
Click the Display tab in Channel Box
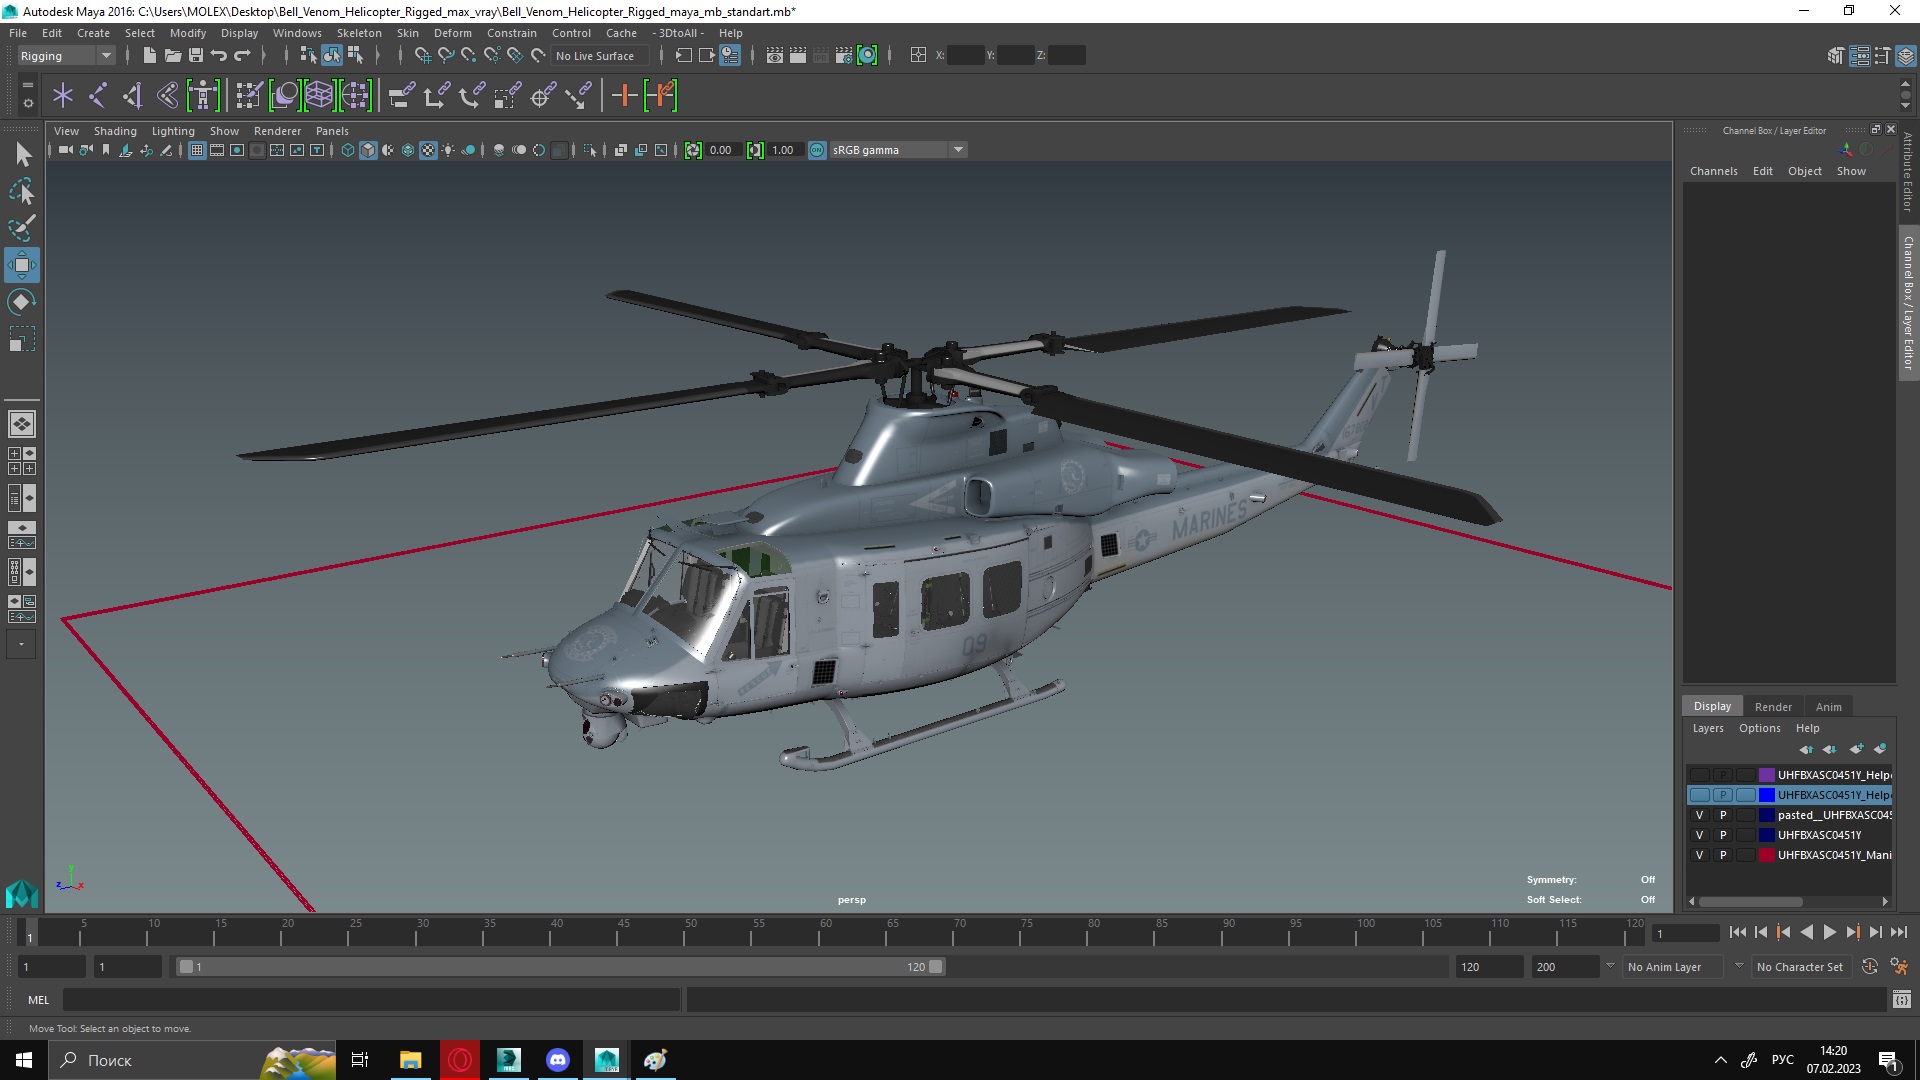tap(1712, 705)
